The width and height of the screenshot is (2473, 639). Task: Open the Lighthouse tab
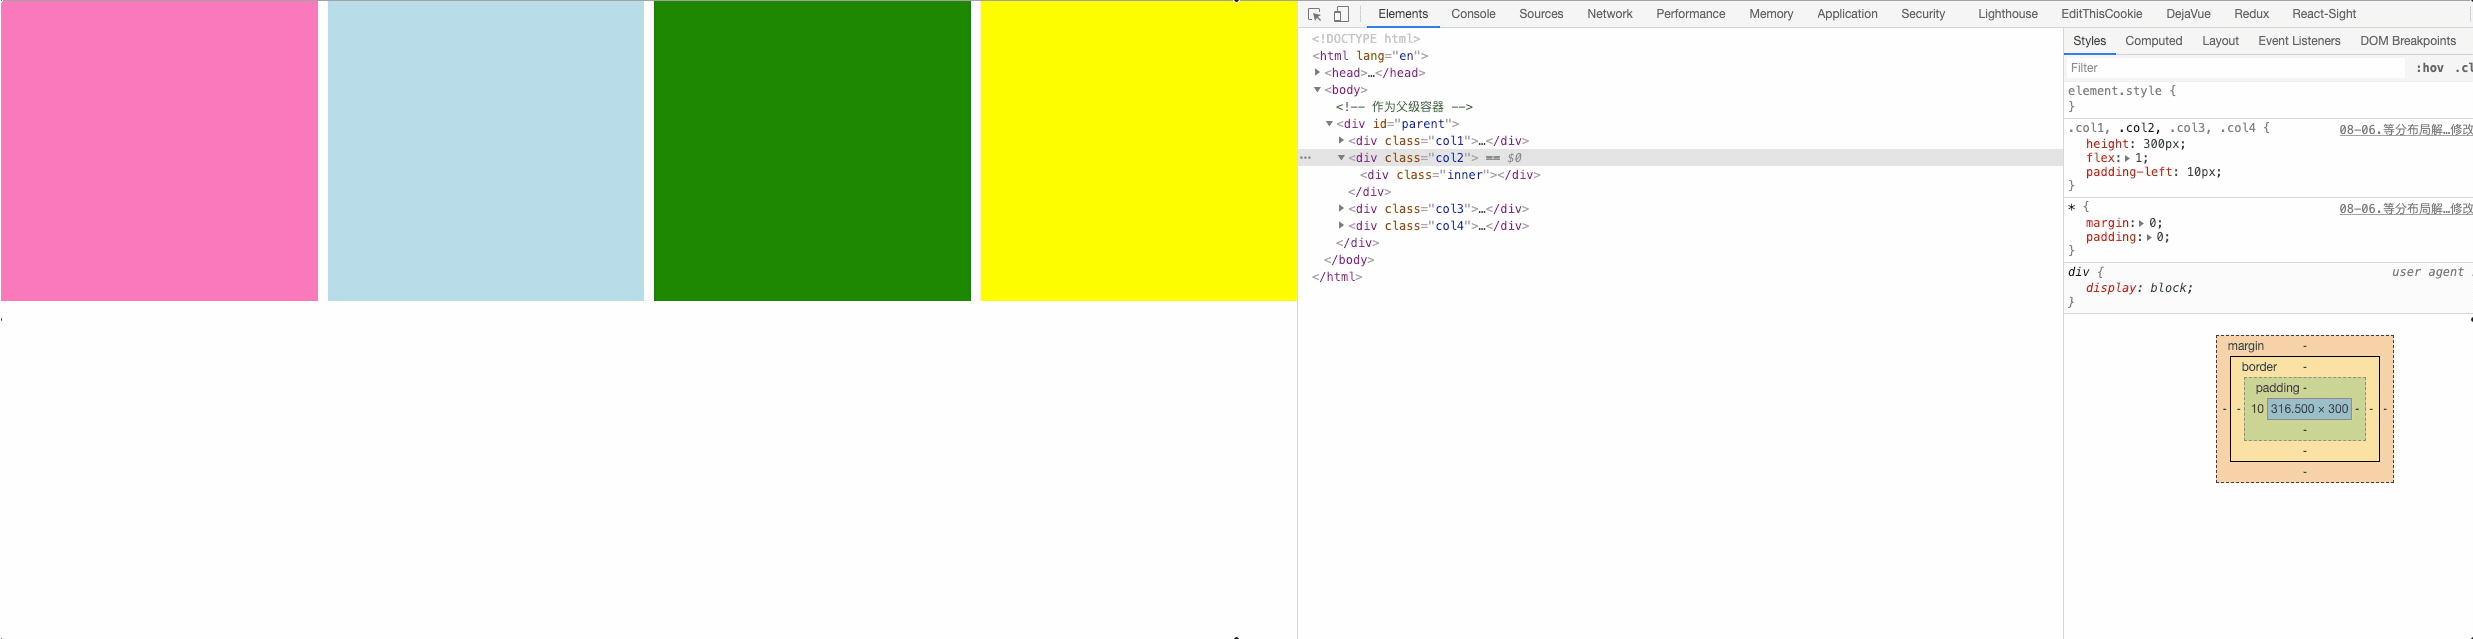click(2007, 14)
